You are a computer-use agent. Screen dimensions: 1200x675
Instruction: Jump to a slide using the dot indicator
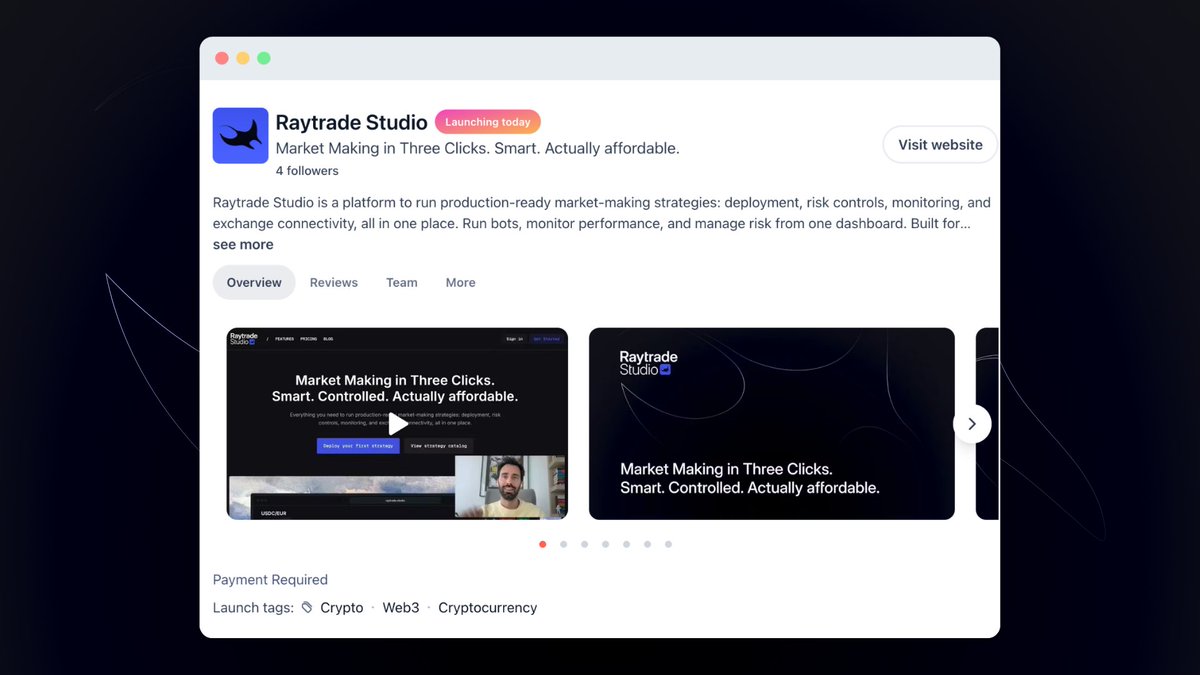[x=605, y=544]
